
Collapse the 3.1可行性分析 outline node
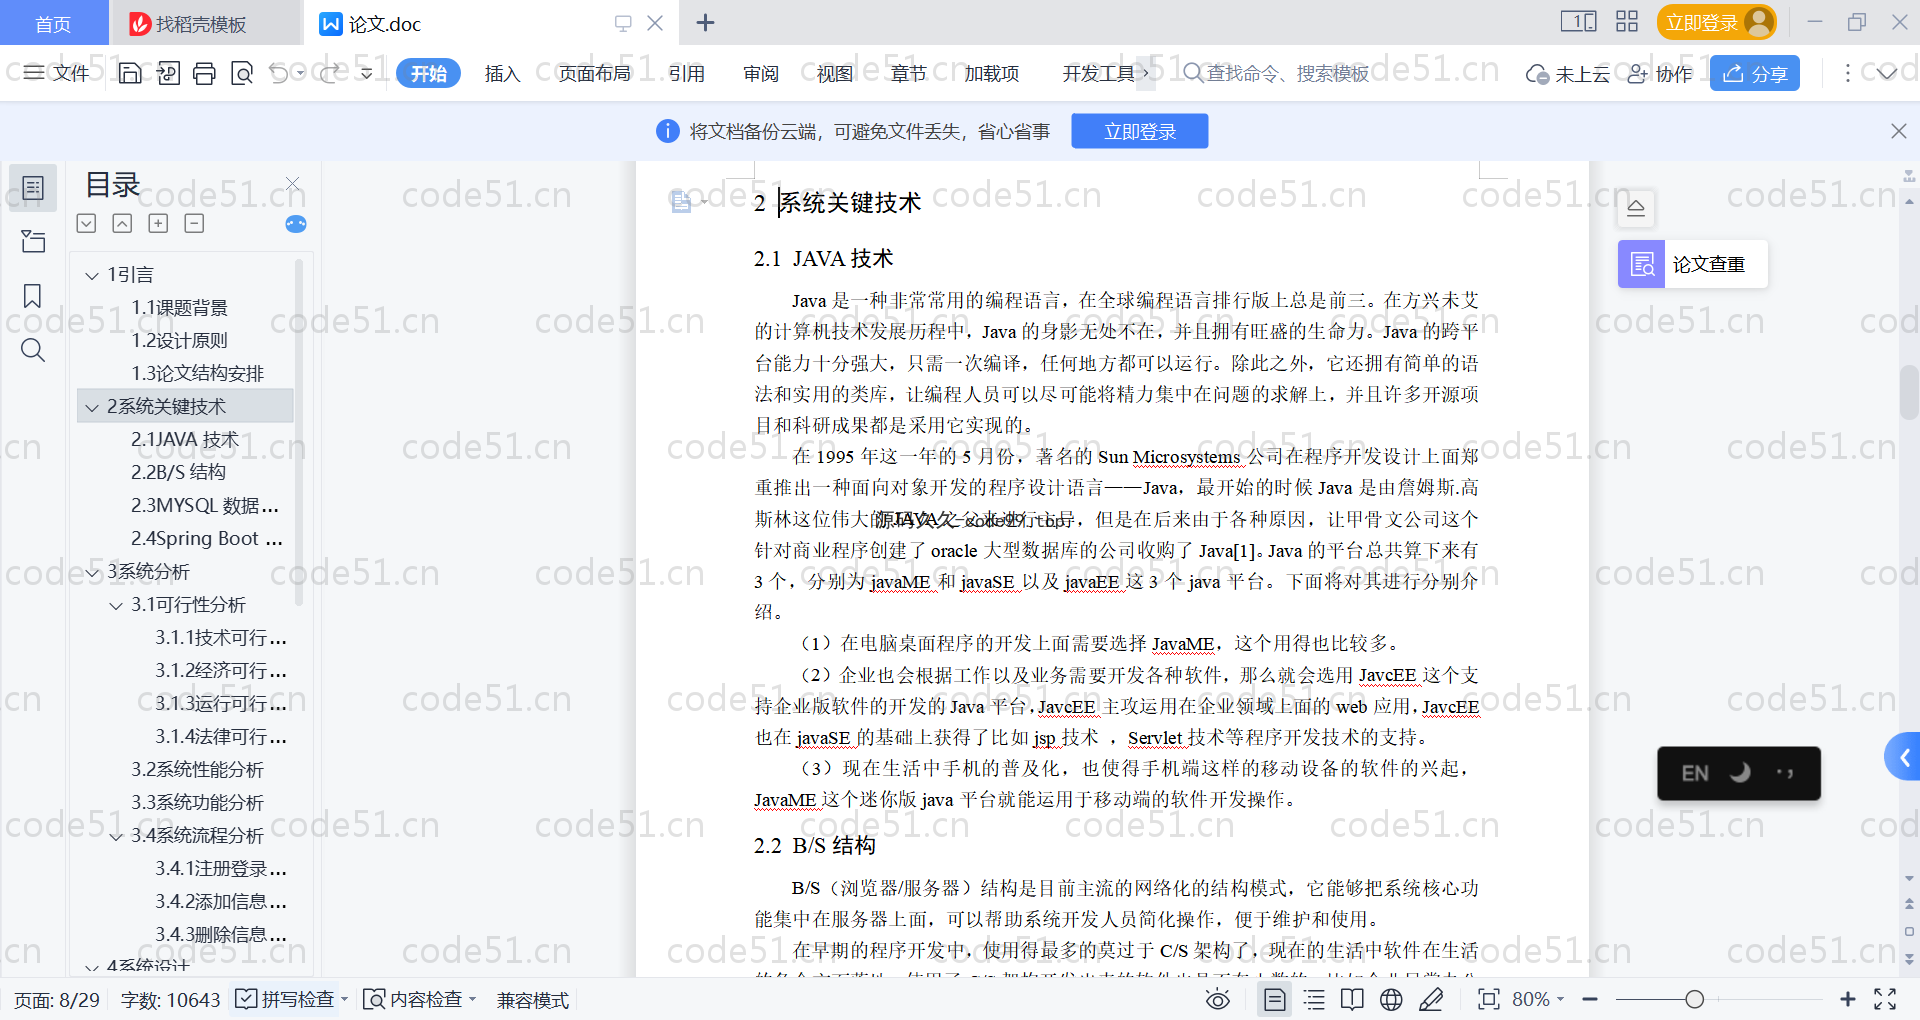[116, 605]
